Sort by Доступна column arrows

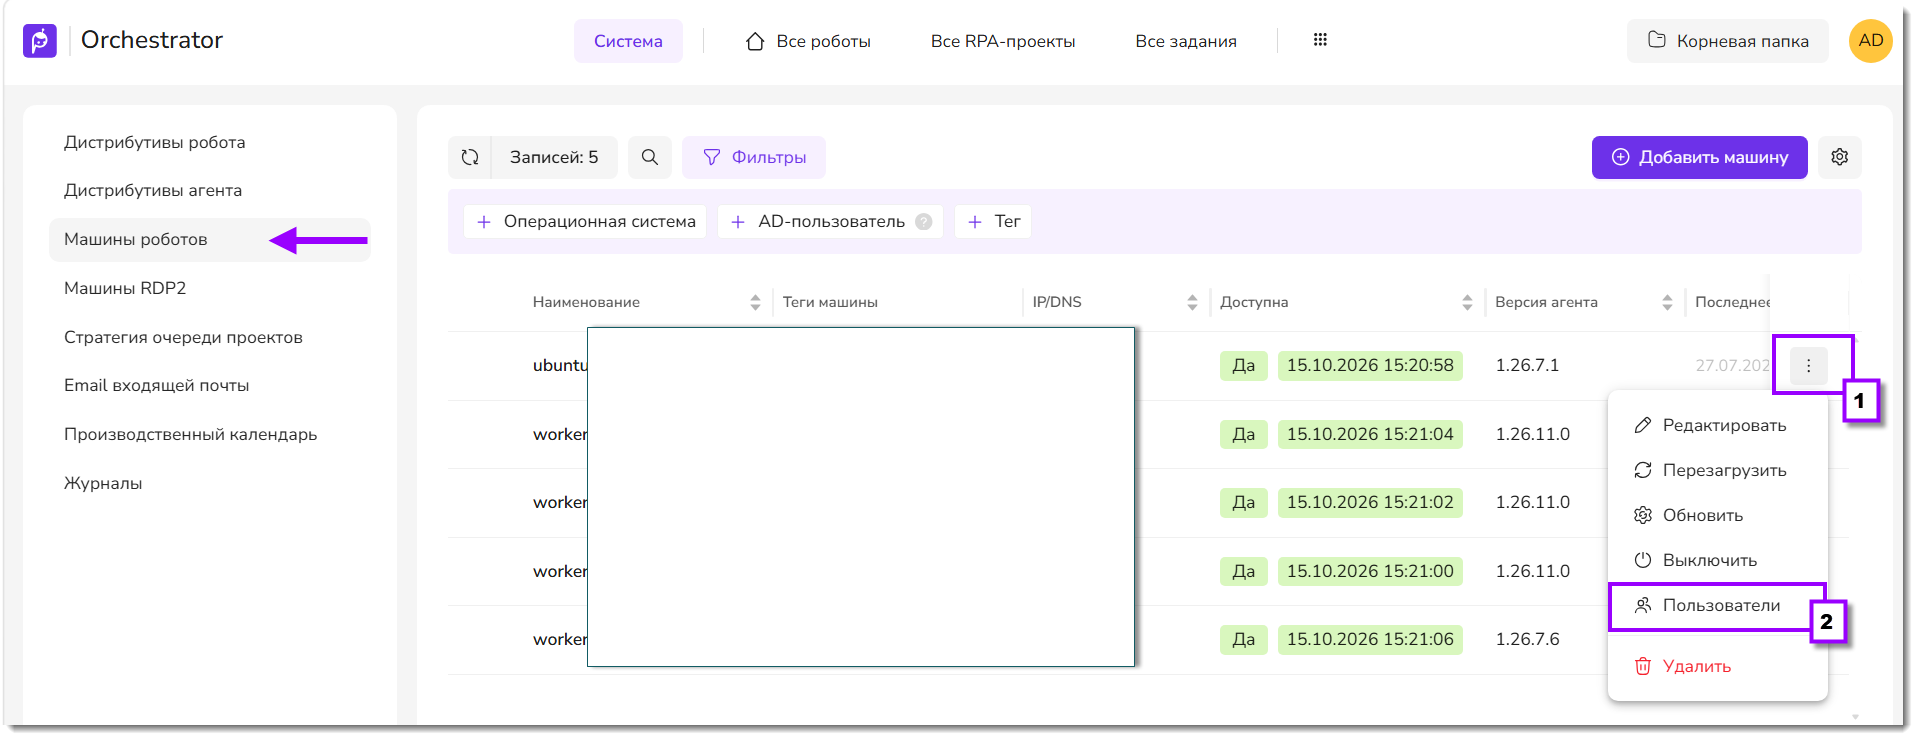point(1467,302)
